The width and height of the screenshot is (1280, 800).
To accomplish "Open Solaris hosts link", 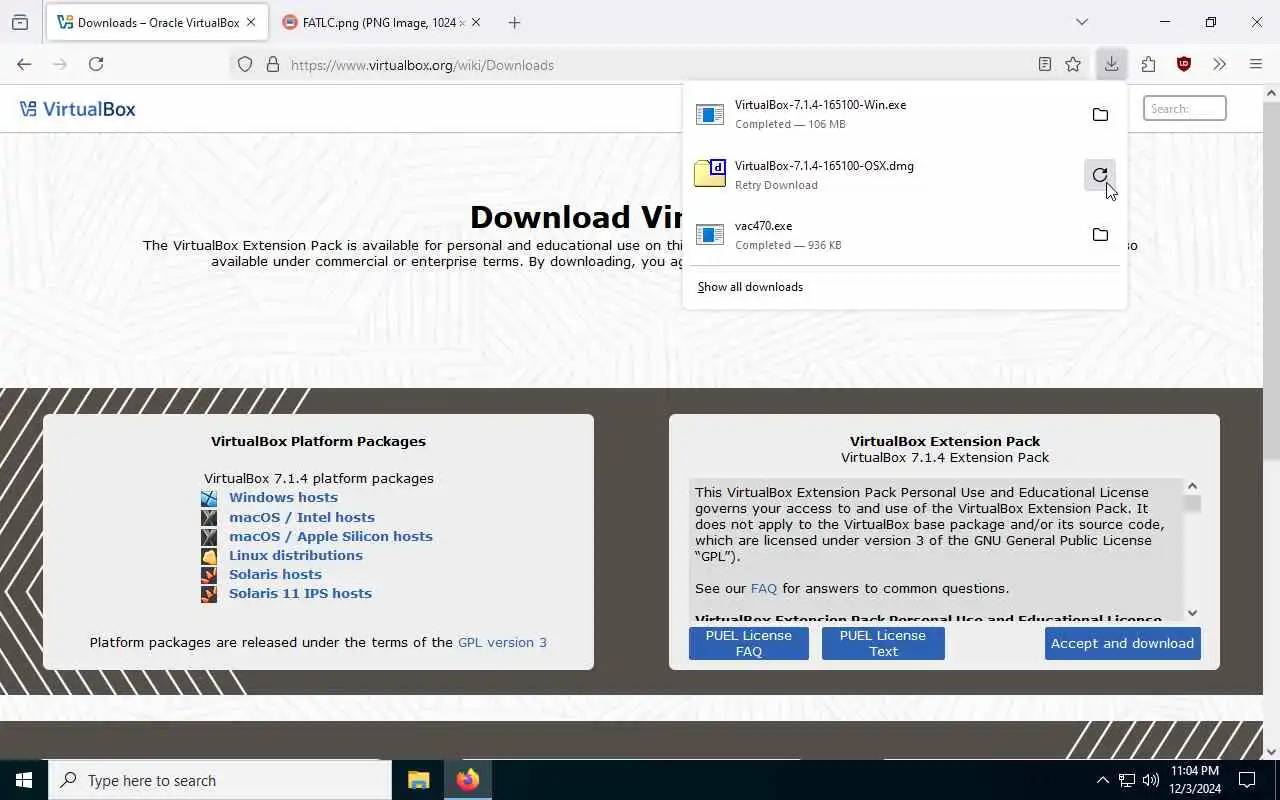I will click(275, 574).
